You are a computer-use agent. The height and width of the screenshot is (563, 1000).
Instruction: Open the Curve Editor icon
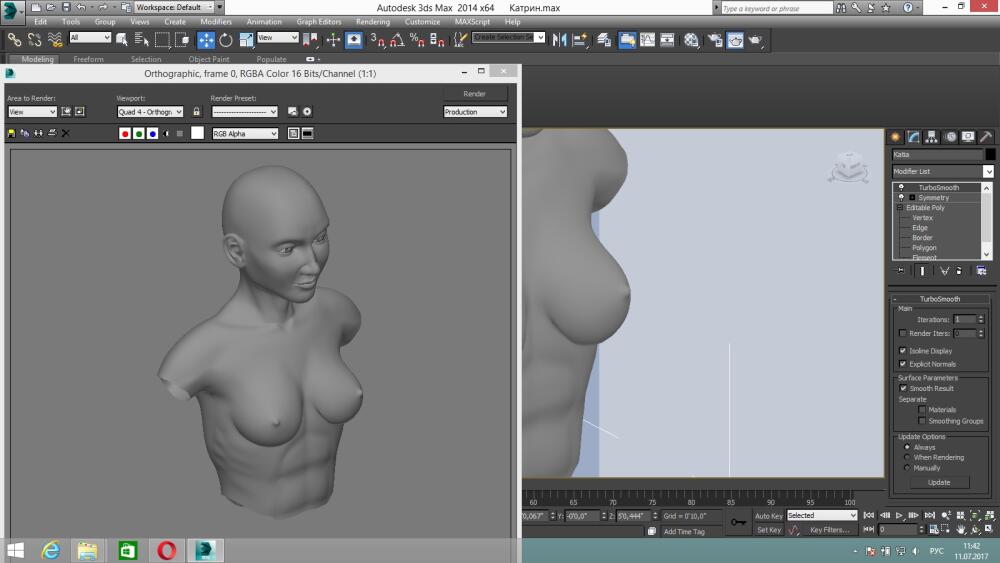pos(647,40)
